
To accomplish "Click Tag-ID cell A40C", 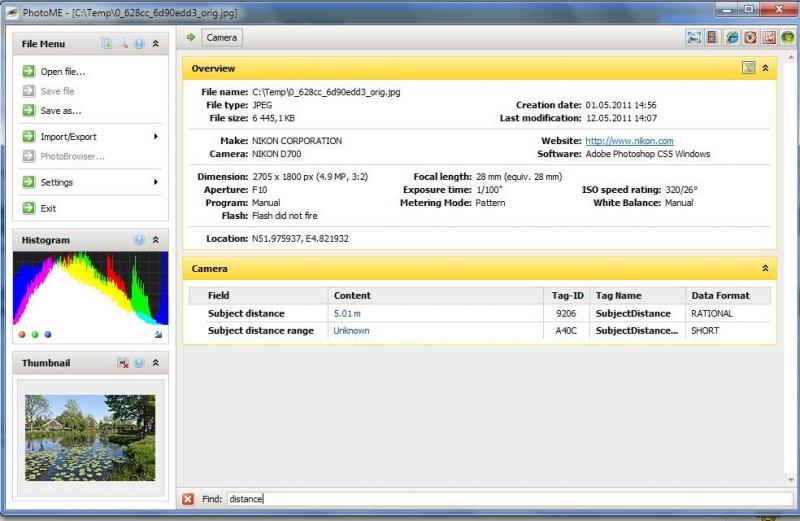I will pos(566,331).
